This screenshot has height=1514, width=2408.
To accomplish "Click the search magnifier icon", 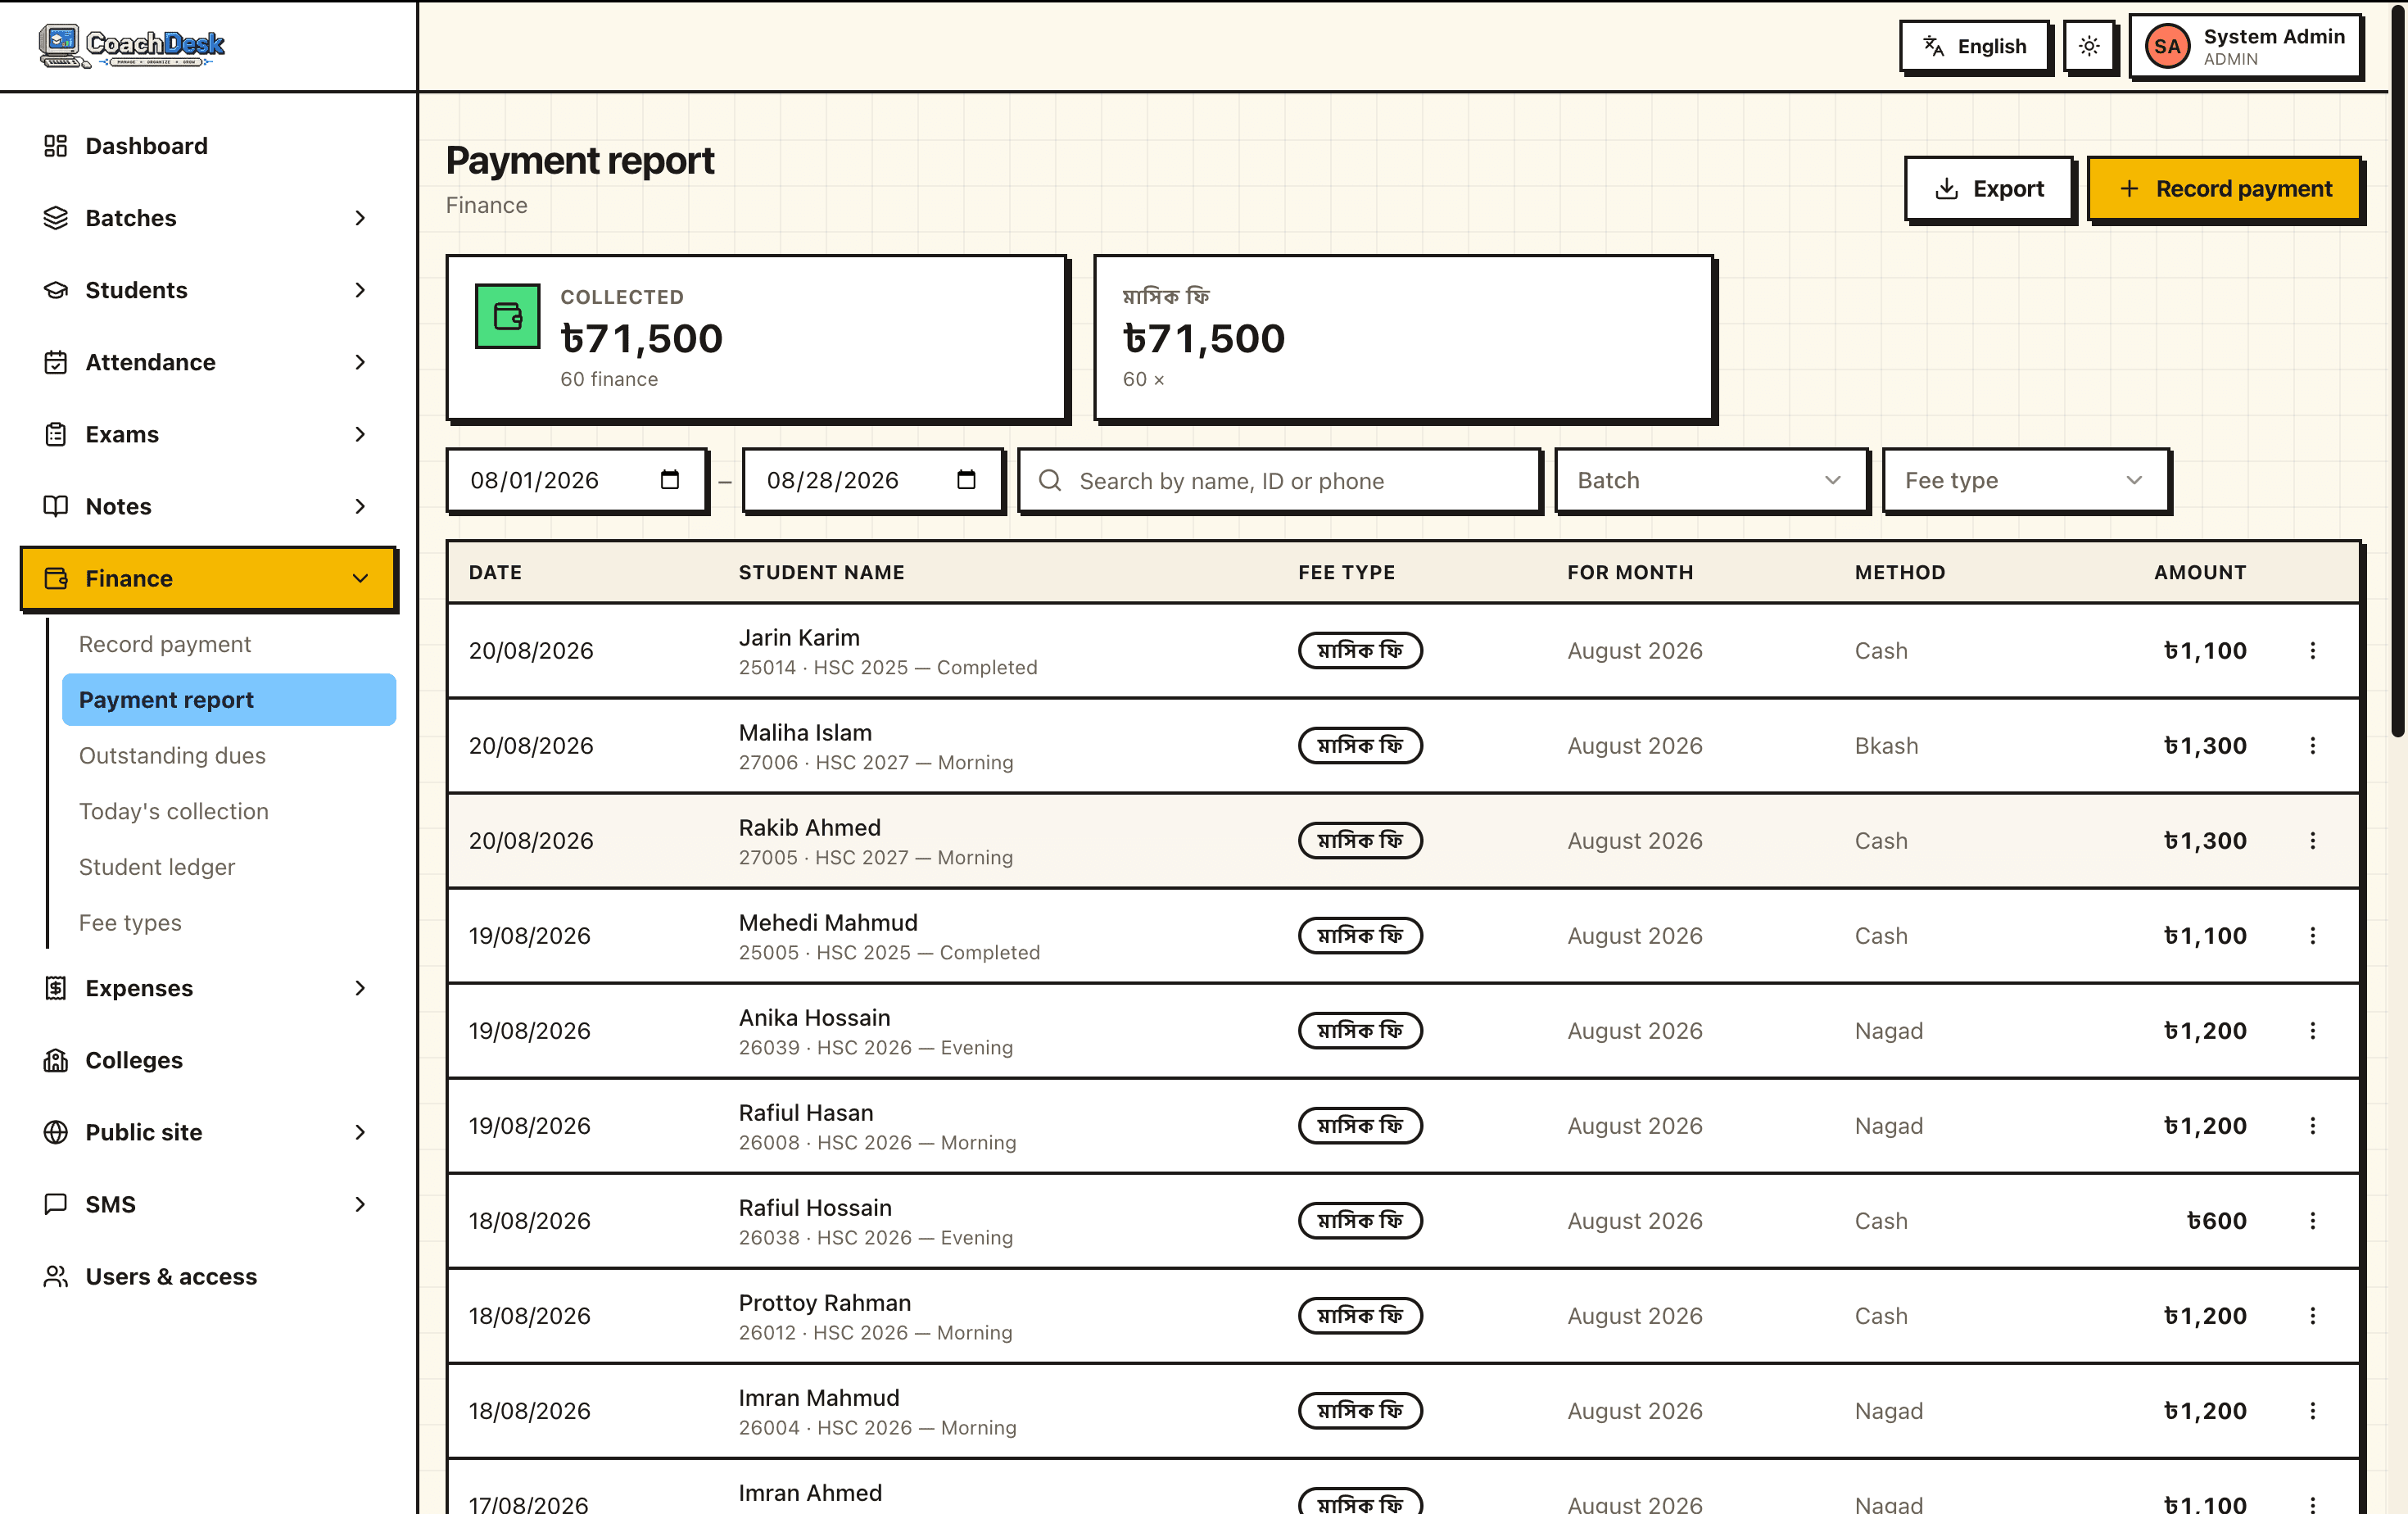I will point(1050,481).
